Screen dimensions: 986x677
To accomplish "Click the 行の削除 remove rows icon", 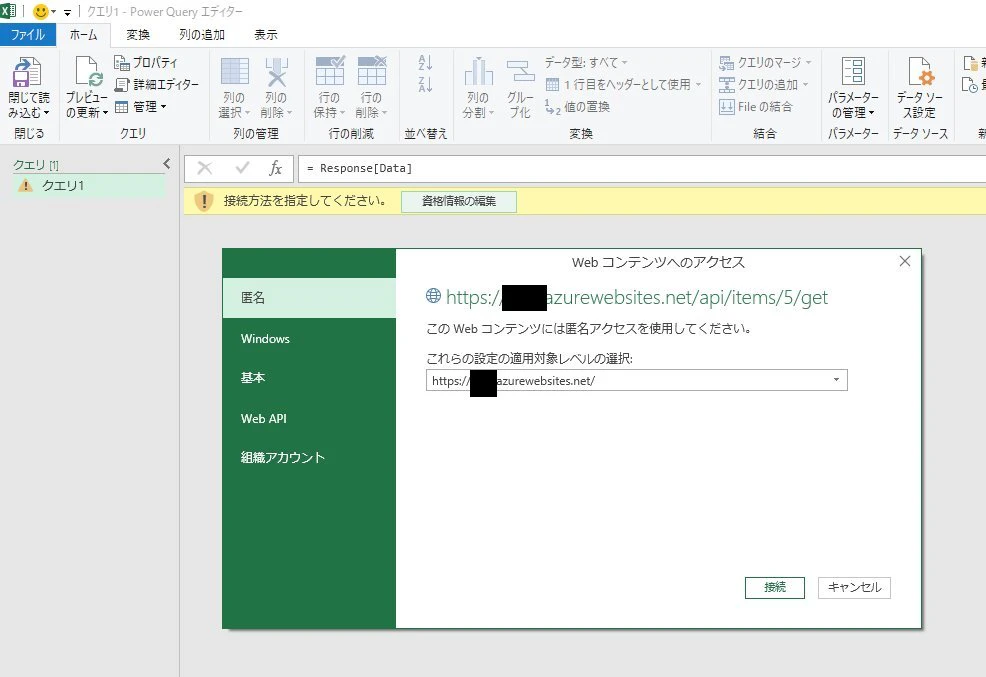I will click(x=372, y=70).
